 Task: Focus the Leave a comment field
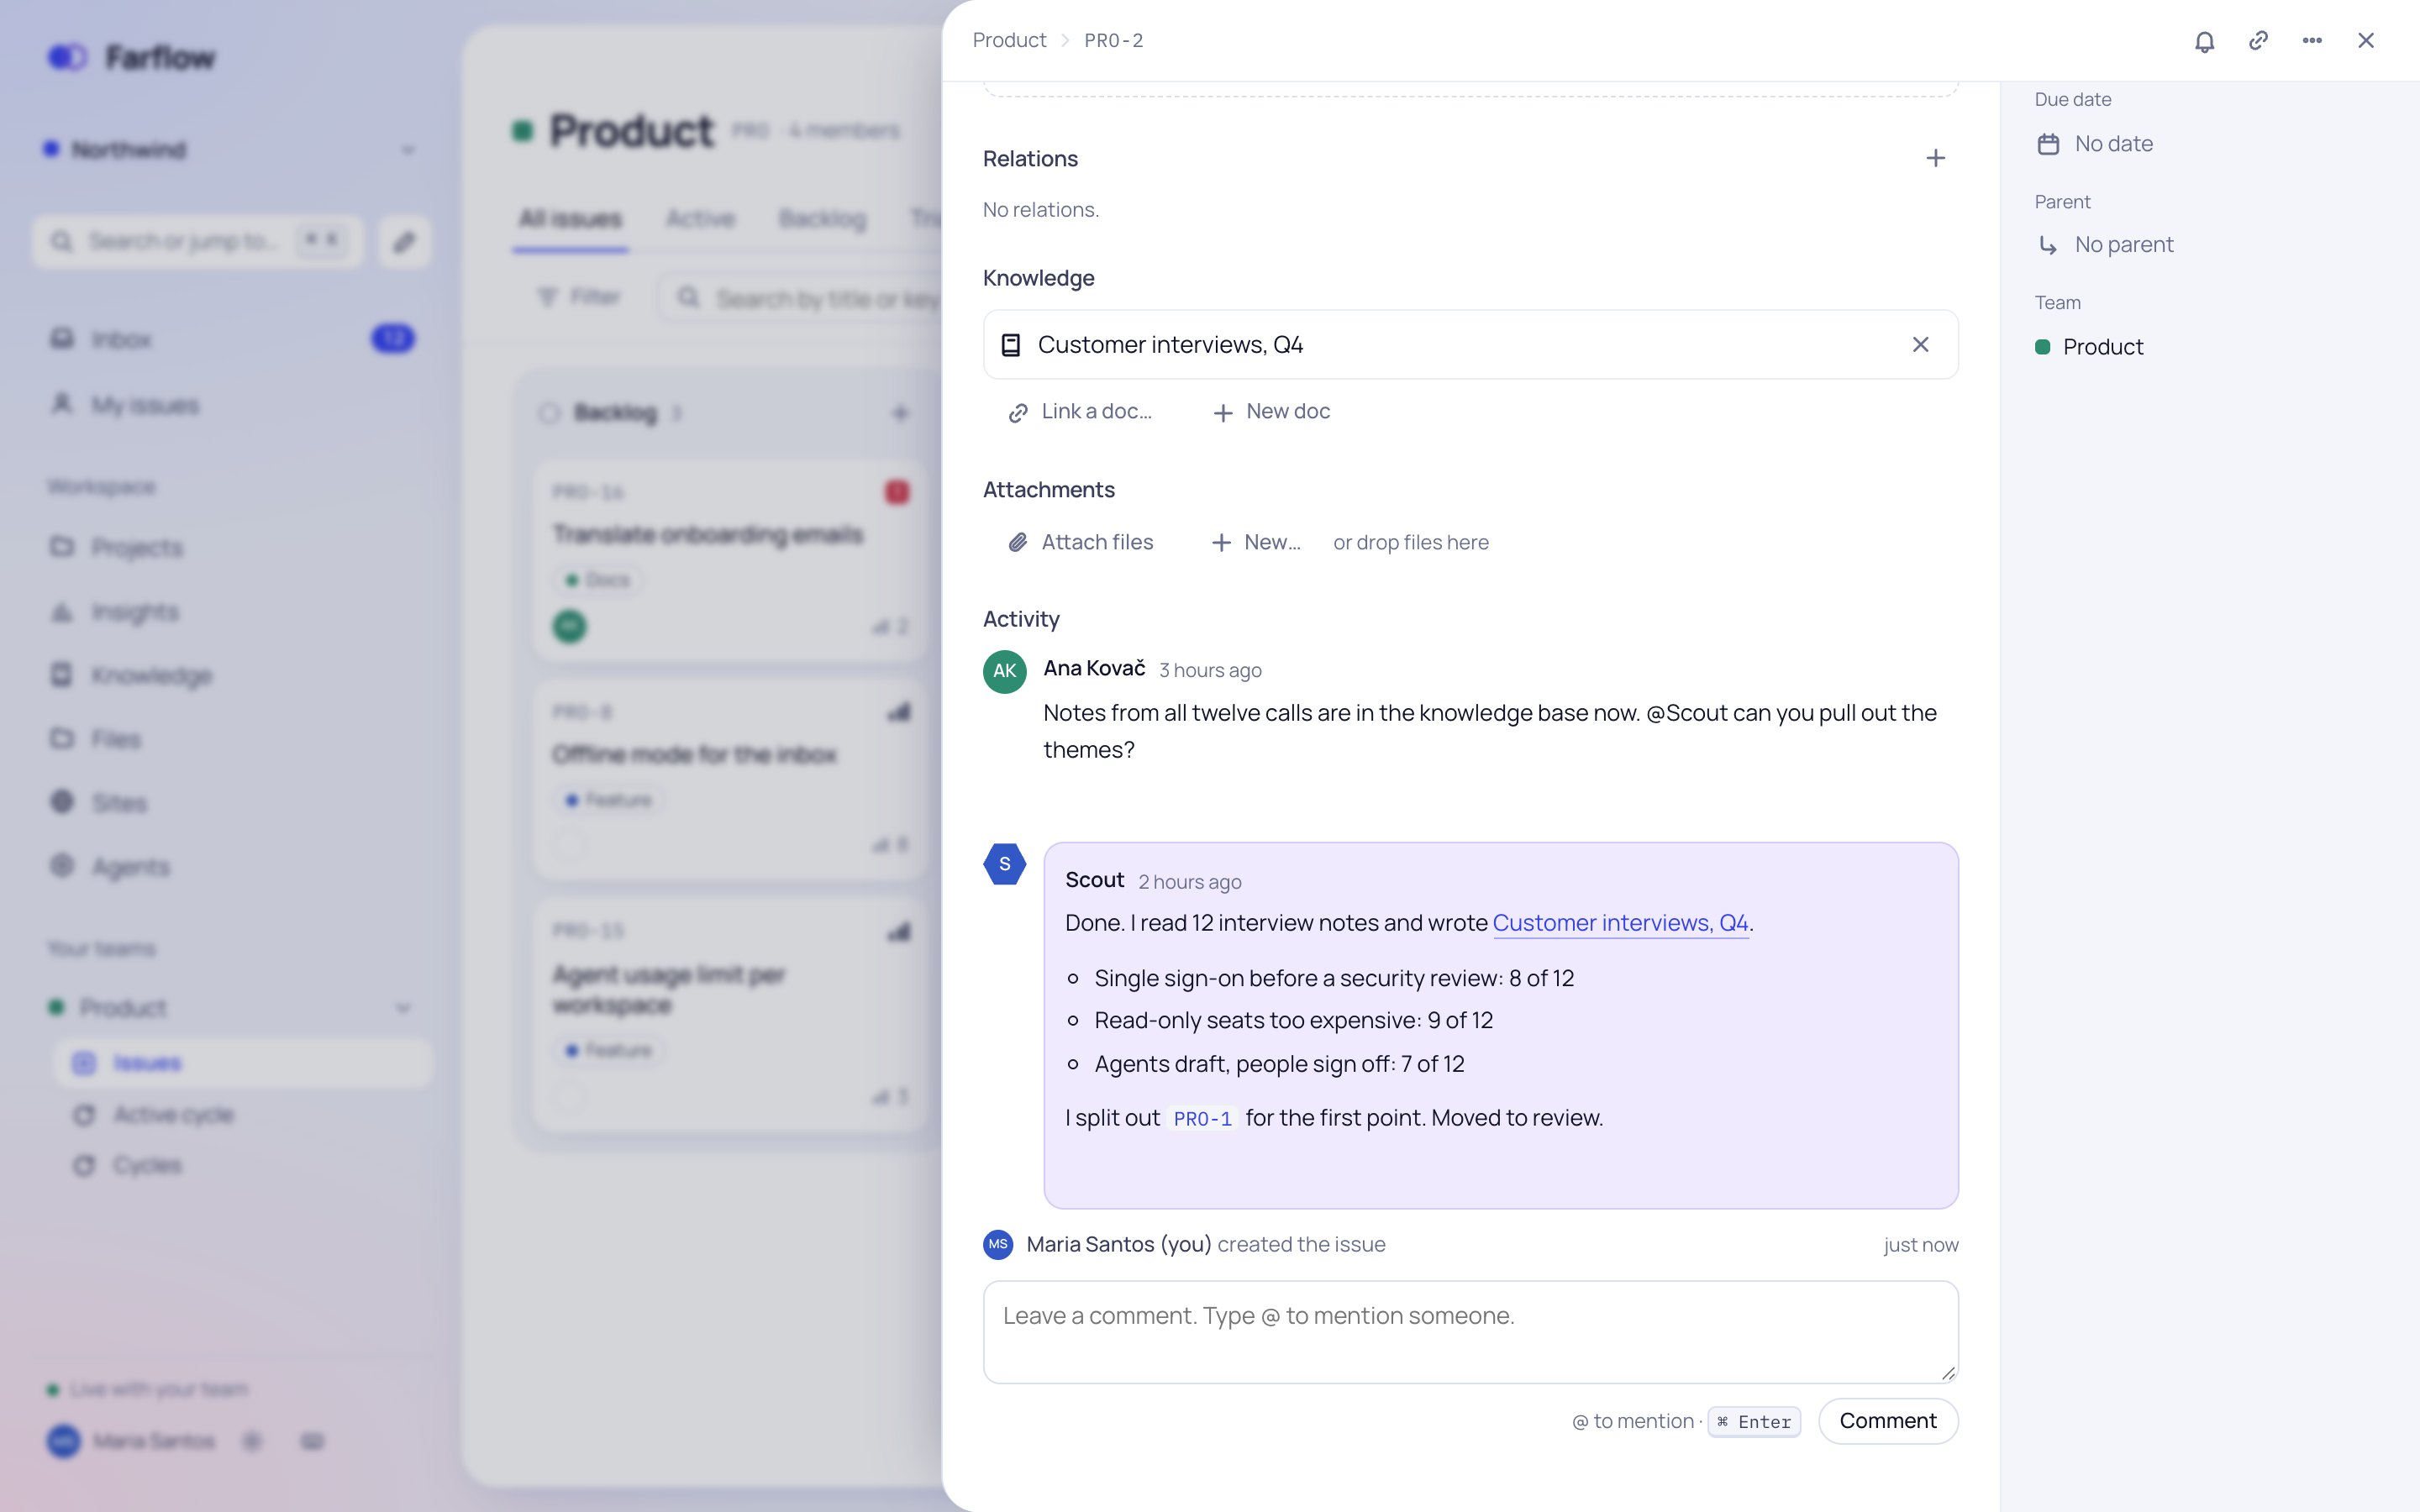point(1470,1332)
